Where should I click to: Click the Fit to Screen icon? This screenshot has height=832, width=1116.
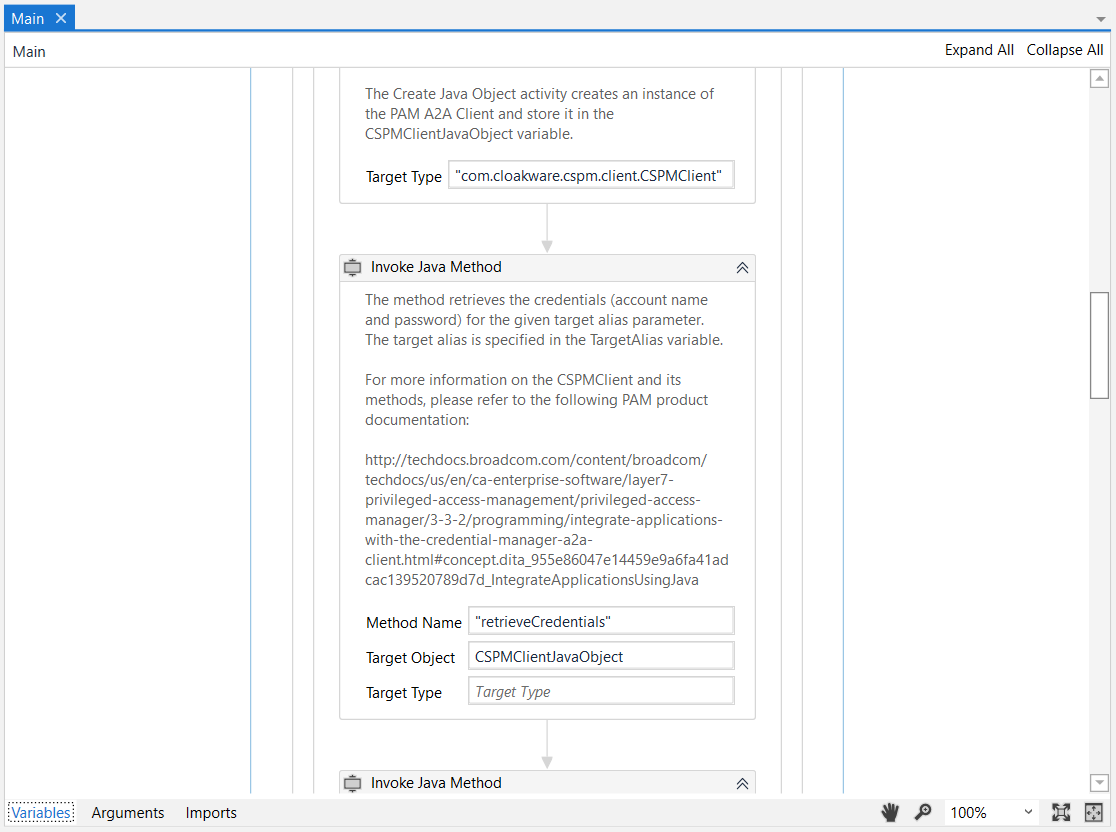1062,812
